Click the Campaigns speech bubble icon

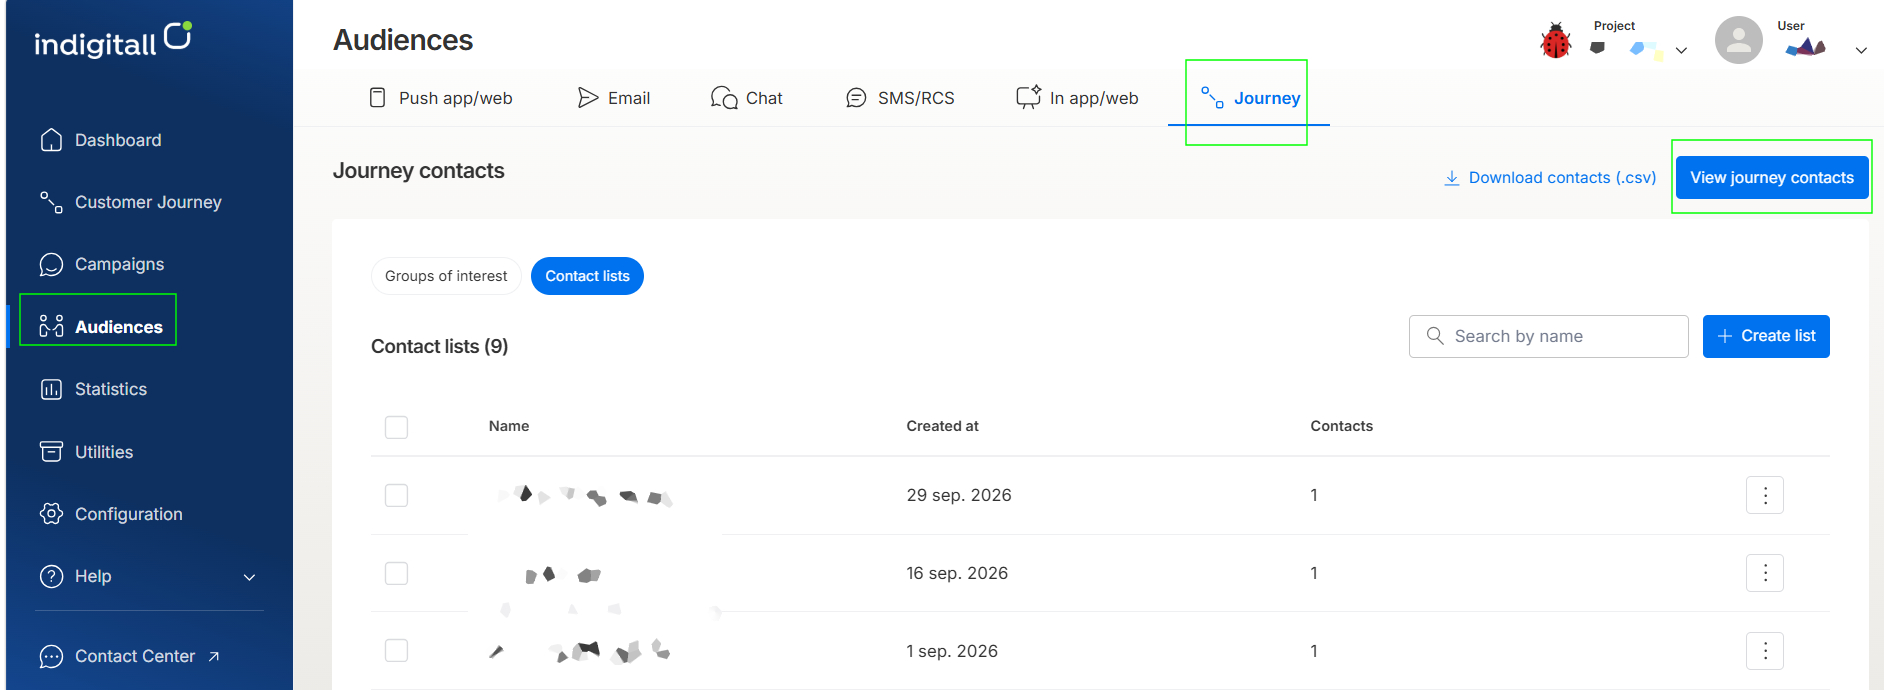point(51,264)
